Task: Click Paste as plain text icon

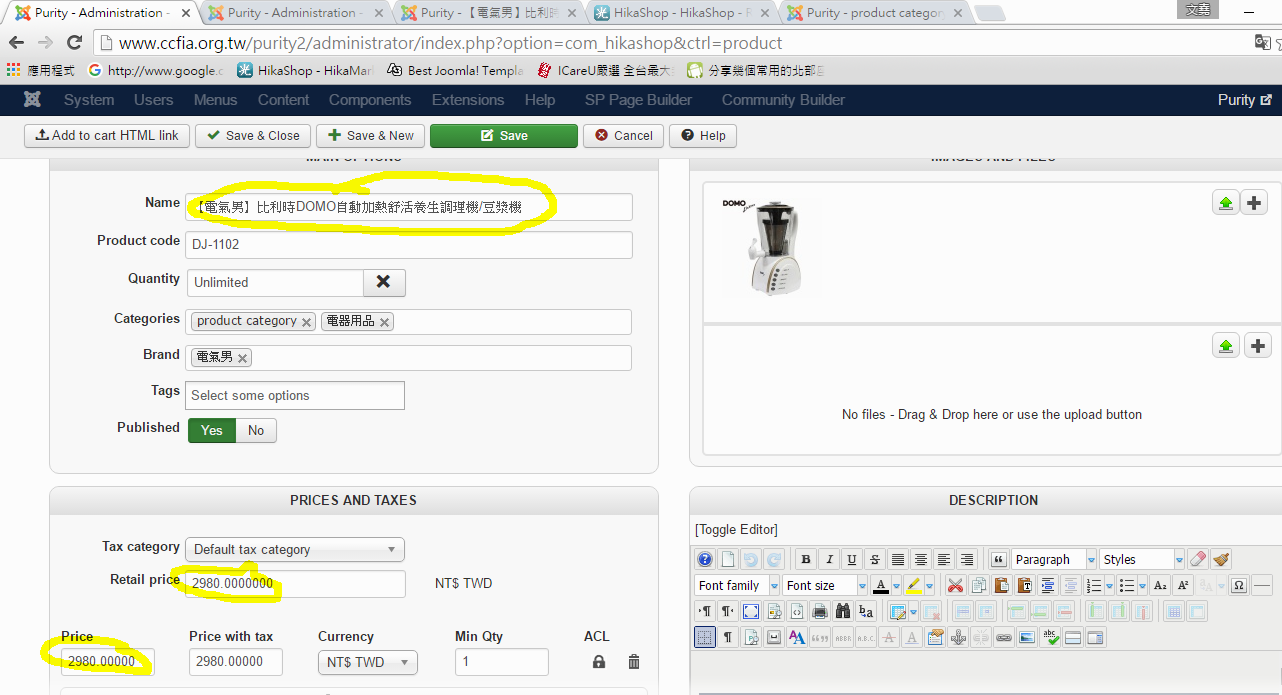Action: 1025,585
